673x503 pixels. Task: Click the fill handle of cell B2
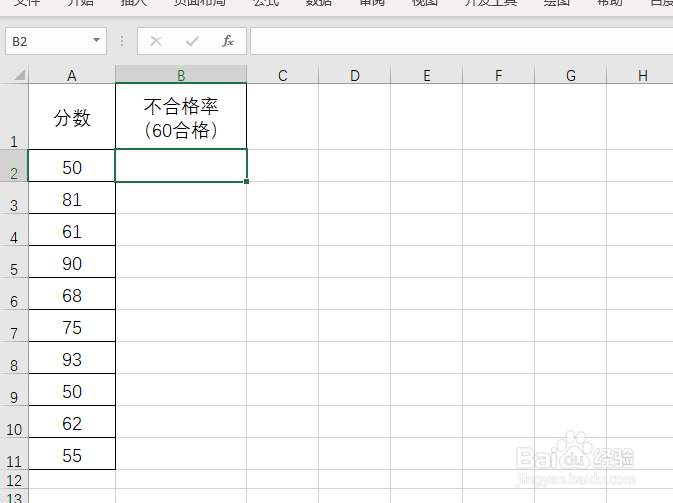click(246, 182)
